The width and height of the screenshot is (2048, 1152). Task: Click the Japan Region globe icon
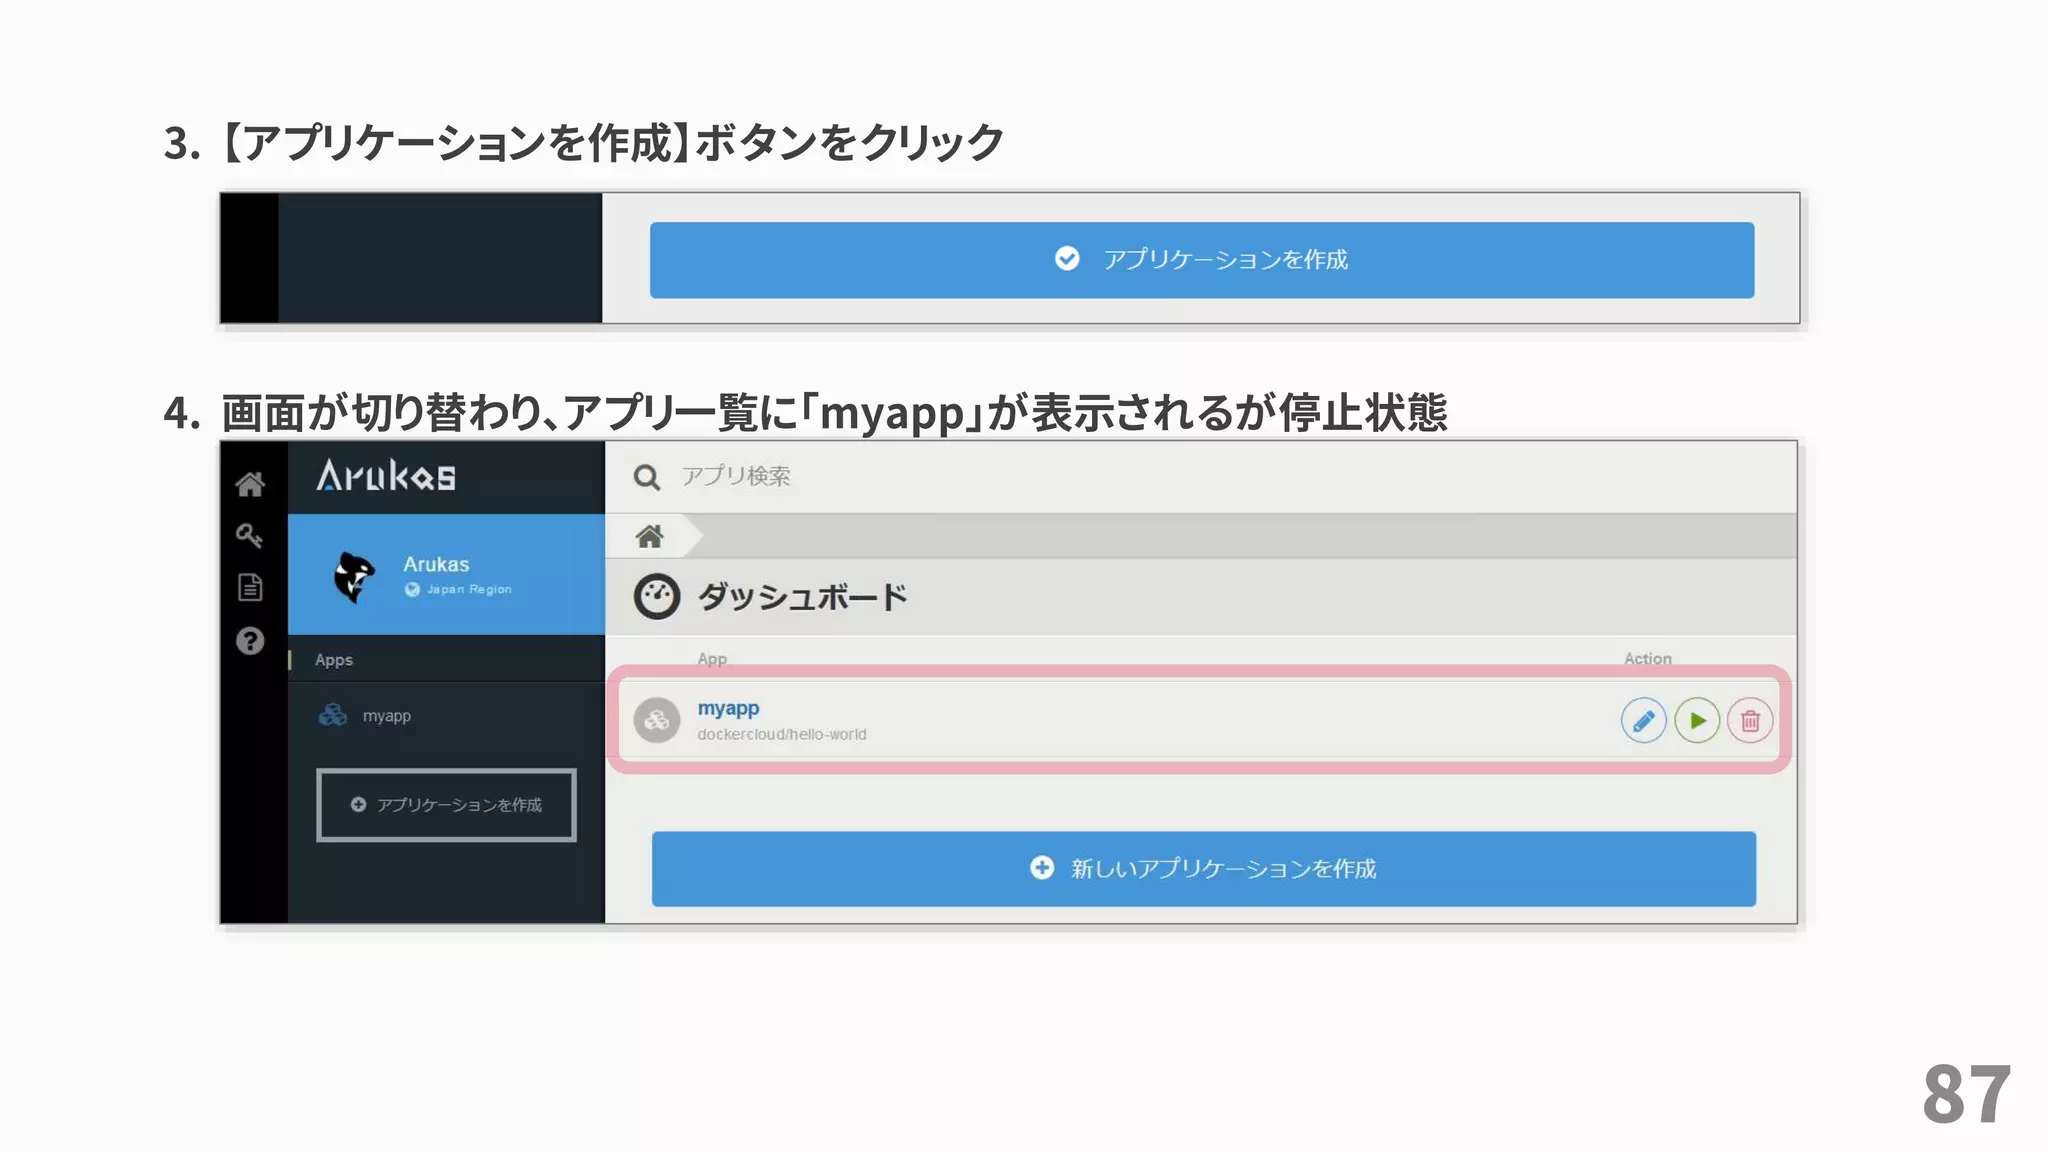412,590
